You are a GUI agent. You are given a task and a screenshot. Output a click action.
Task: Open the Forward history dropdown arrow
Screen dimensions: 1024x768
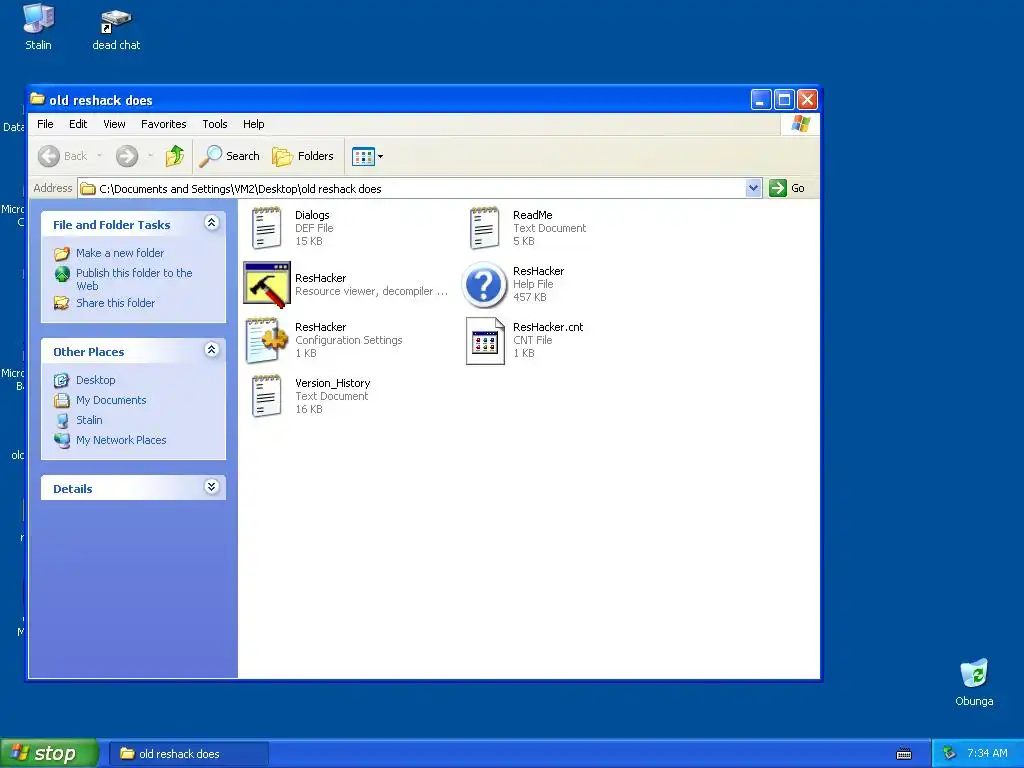[x=150, y=156]
